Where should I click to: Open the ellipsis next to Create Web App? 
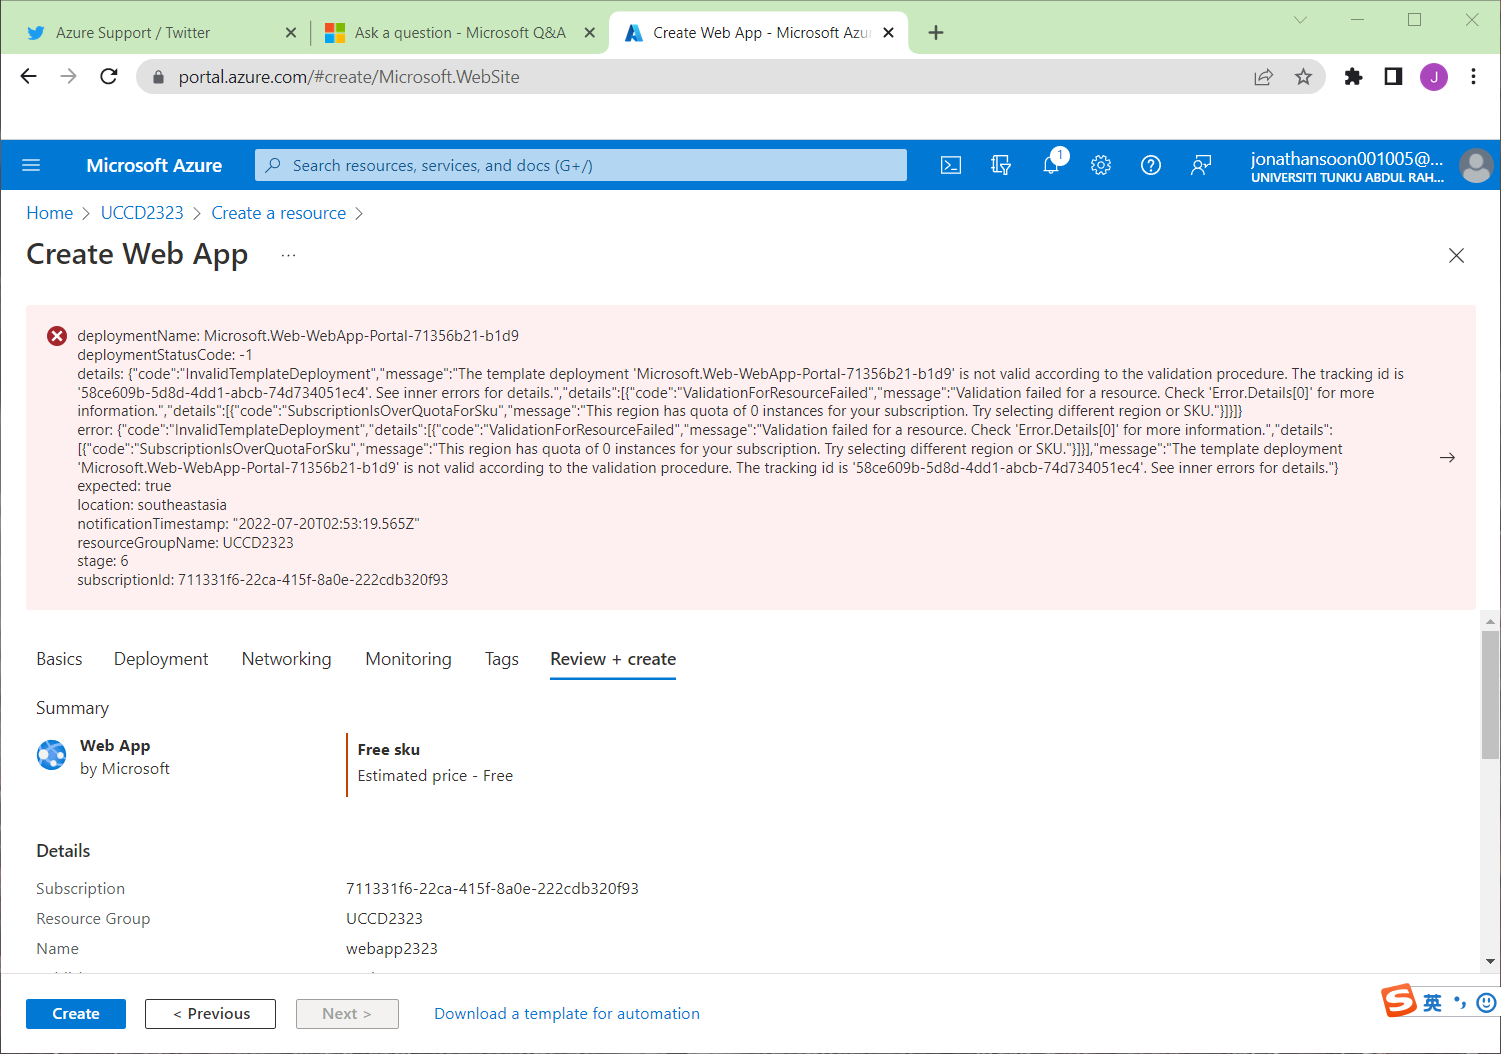point(288,256)
